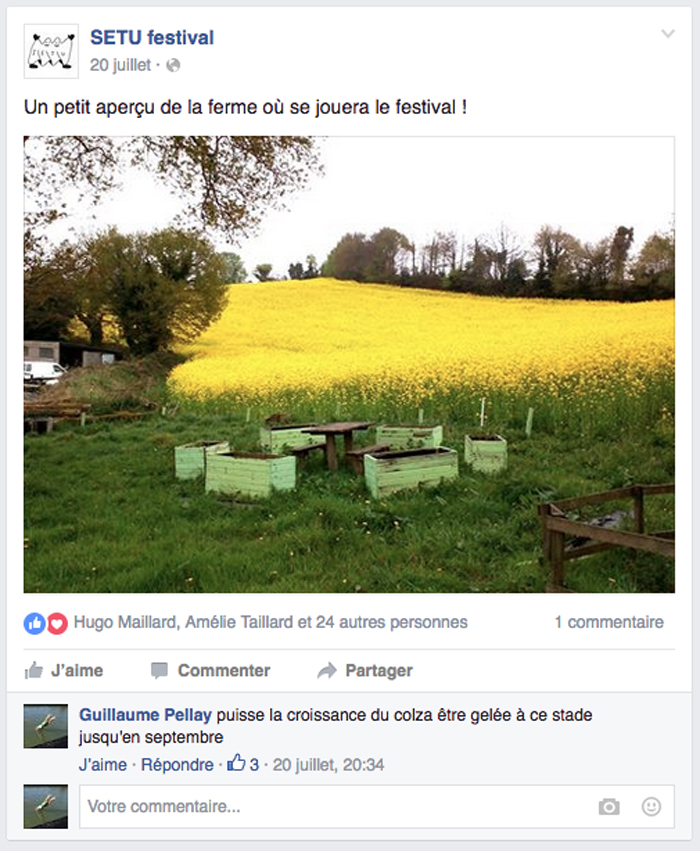Like the post with J'aime button
The width and height of the screenshot is (700, 851).
(63, 671)
